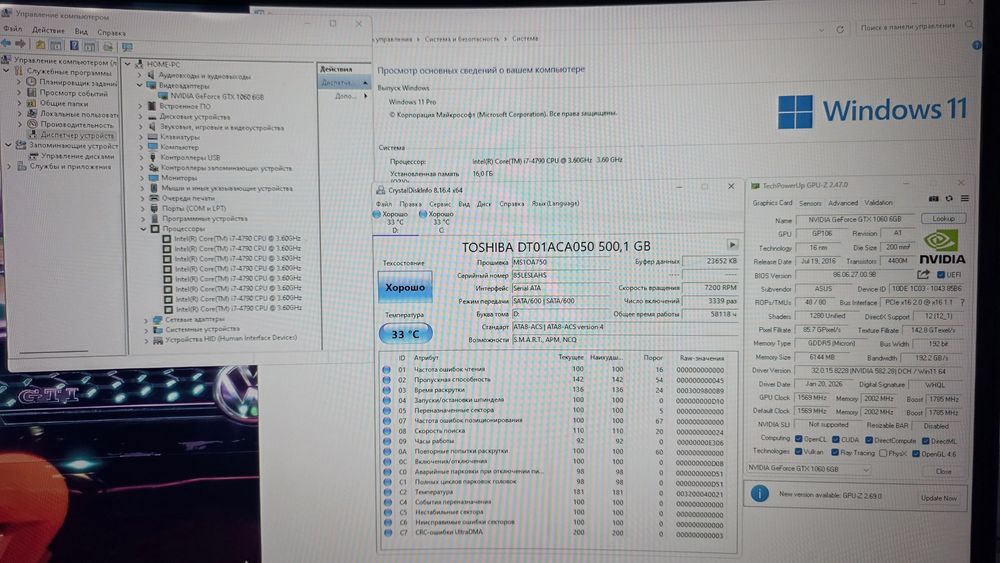
Task: Click the blue info icon in GPU-Z update bar
Action: pos(760,494)
